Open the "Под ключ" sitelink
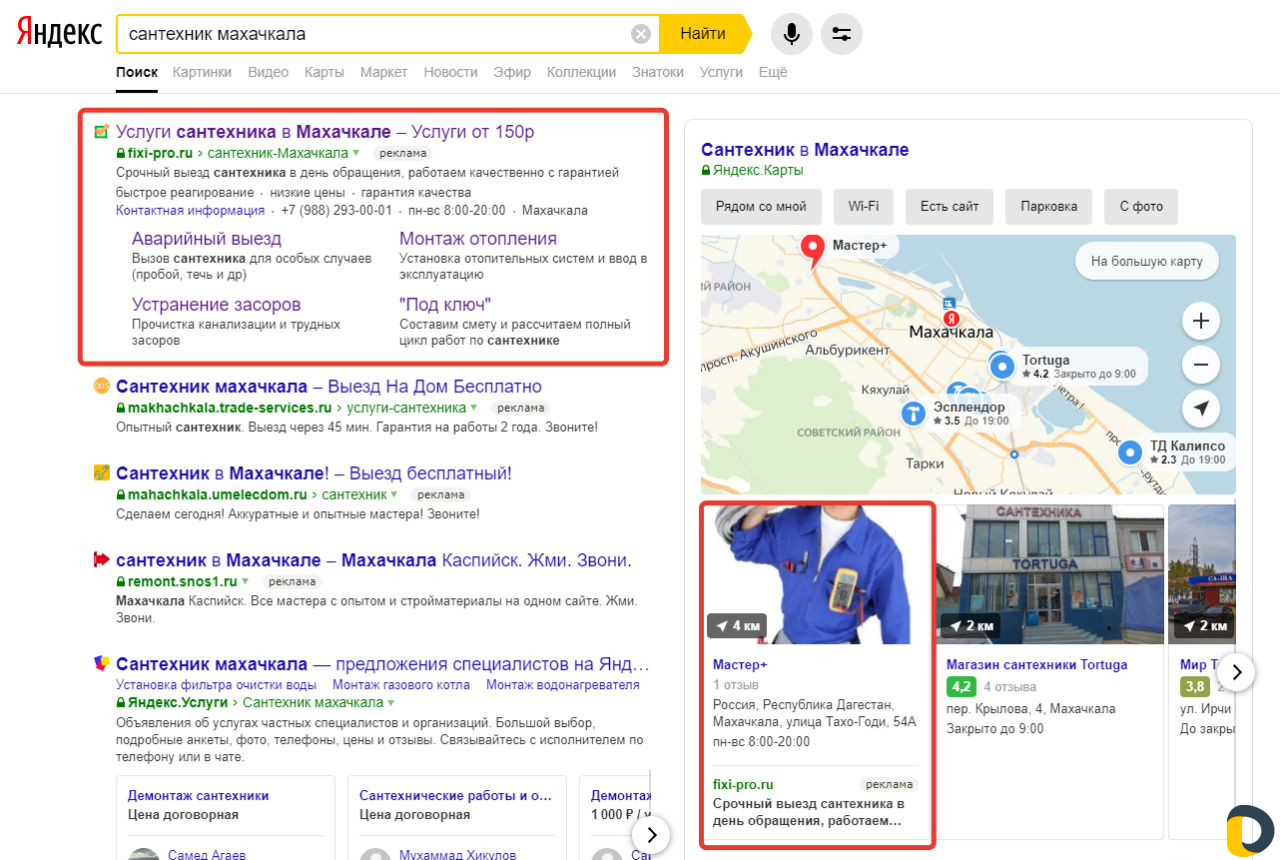The height and width of the screenshot is (860, 1280). (x=445, y=304)
